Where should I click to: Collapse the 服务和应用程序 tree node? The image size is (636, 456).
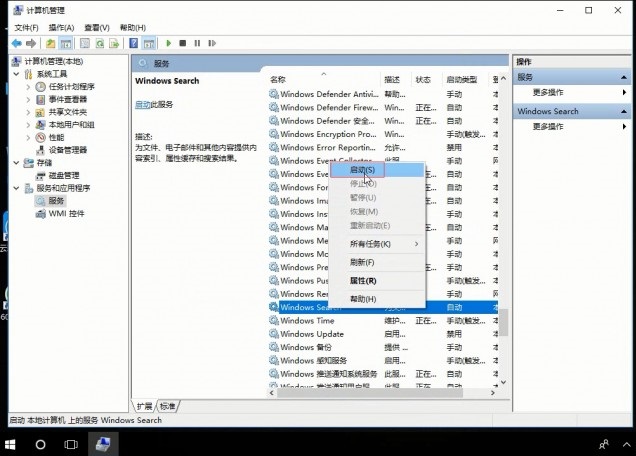coord(17,188)
